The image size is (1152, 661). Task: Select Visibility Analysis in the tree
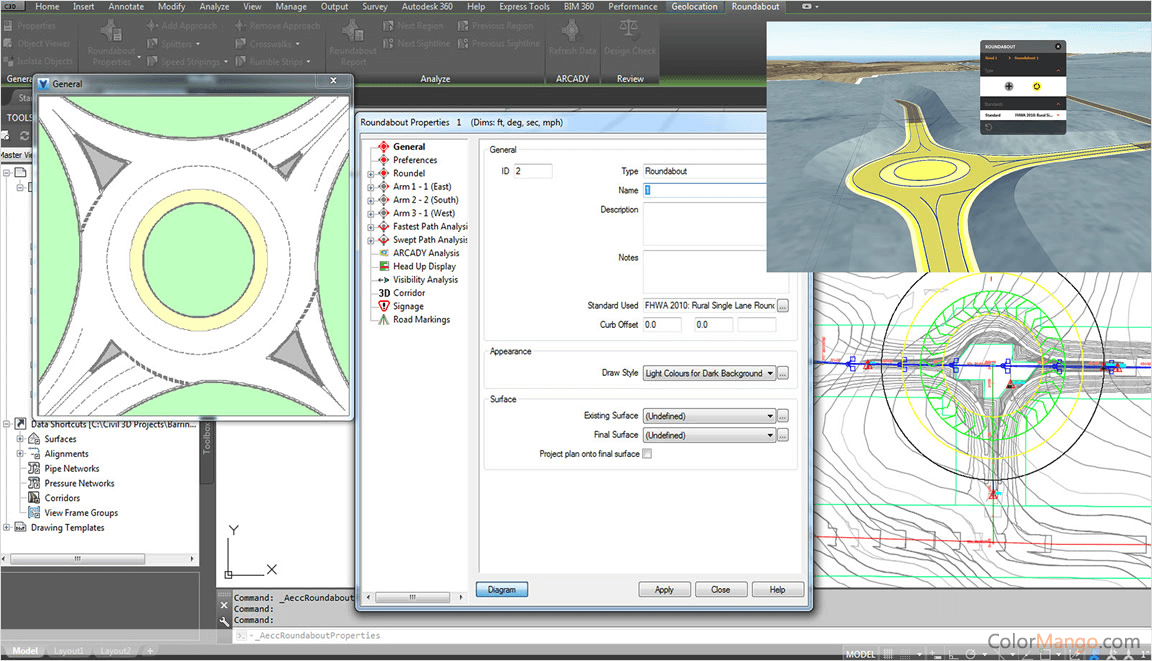tap(425, 280)
